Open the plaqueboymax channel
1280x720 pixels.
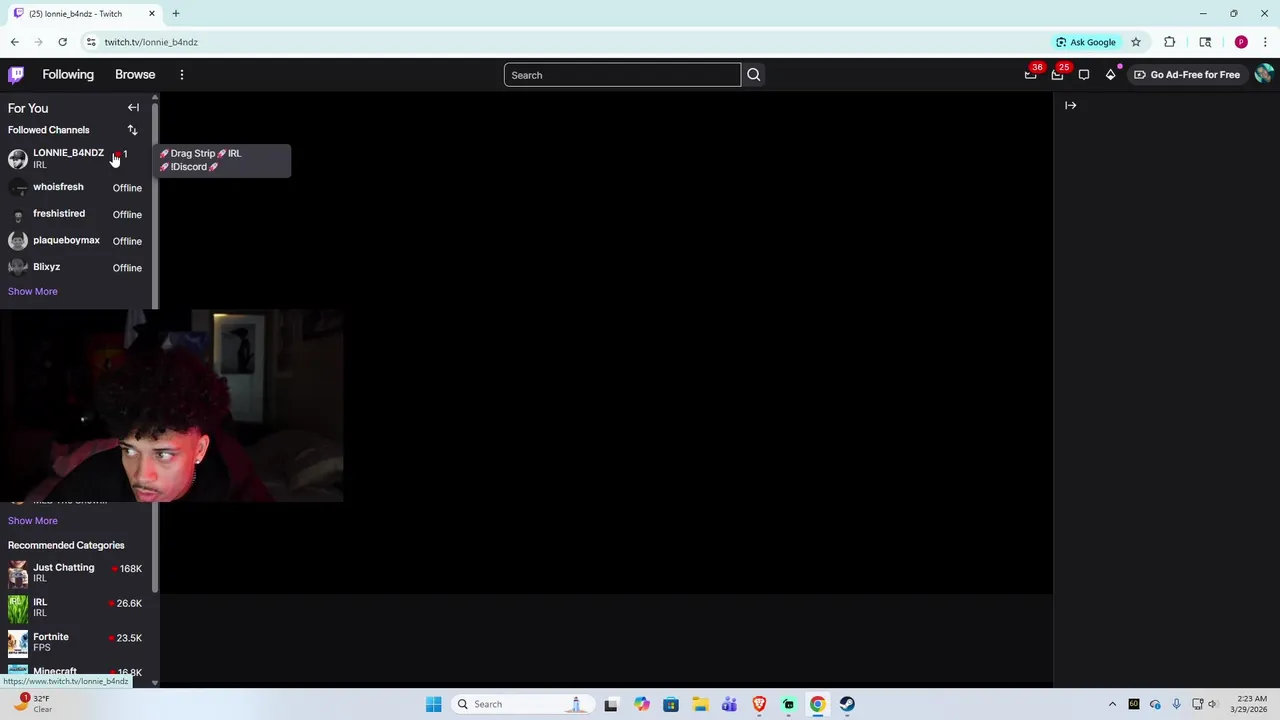tap(77, 241)
